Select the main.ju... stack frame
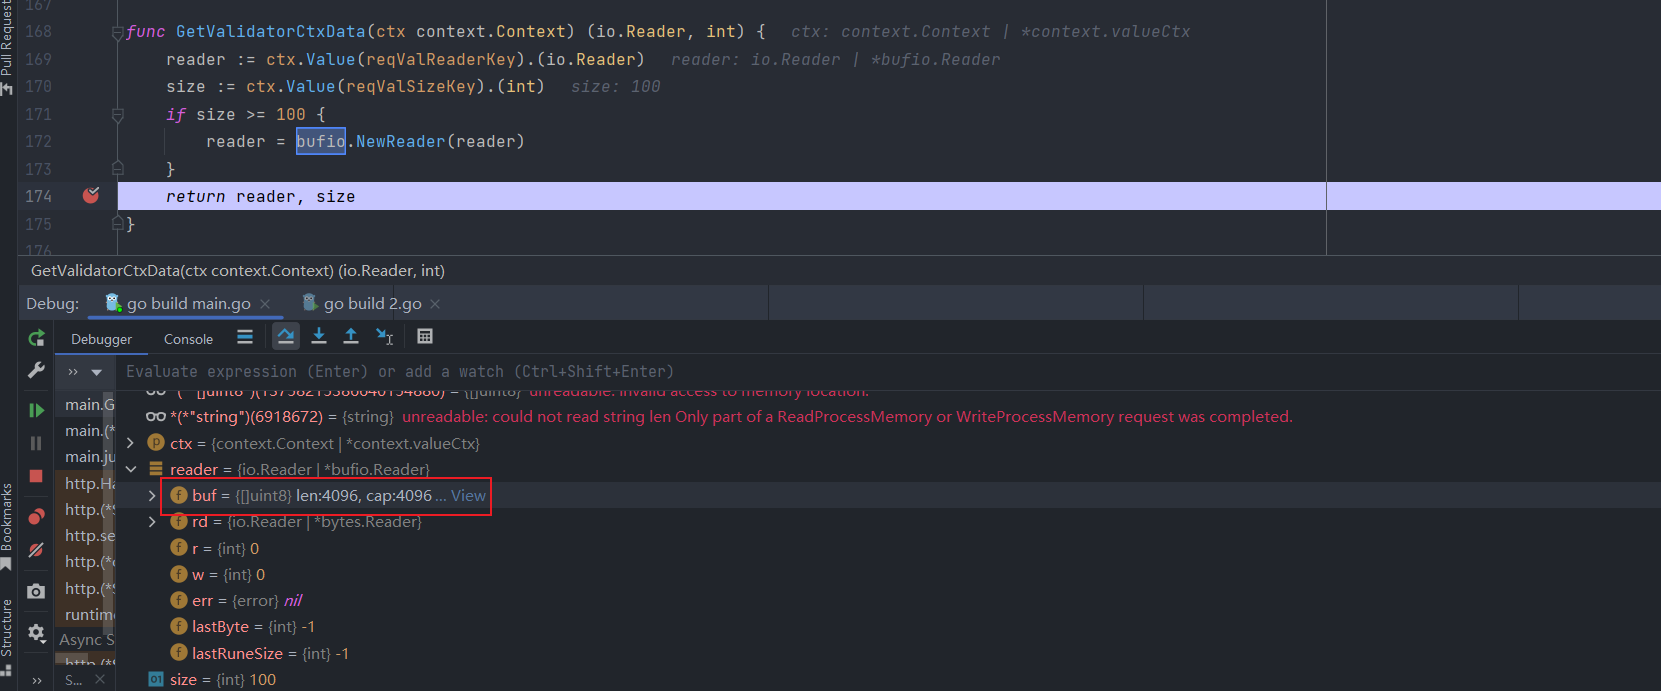The image size is (1661, 691). (x=86, y=457)
